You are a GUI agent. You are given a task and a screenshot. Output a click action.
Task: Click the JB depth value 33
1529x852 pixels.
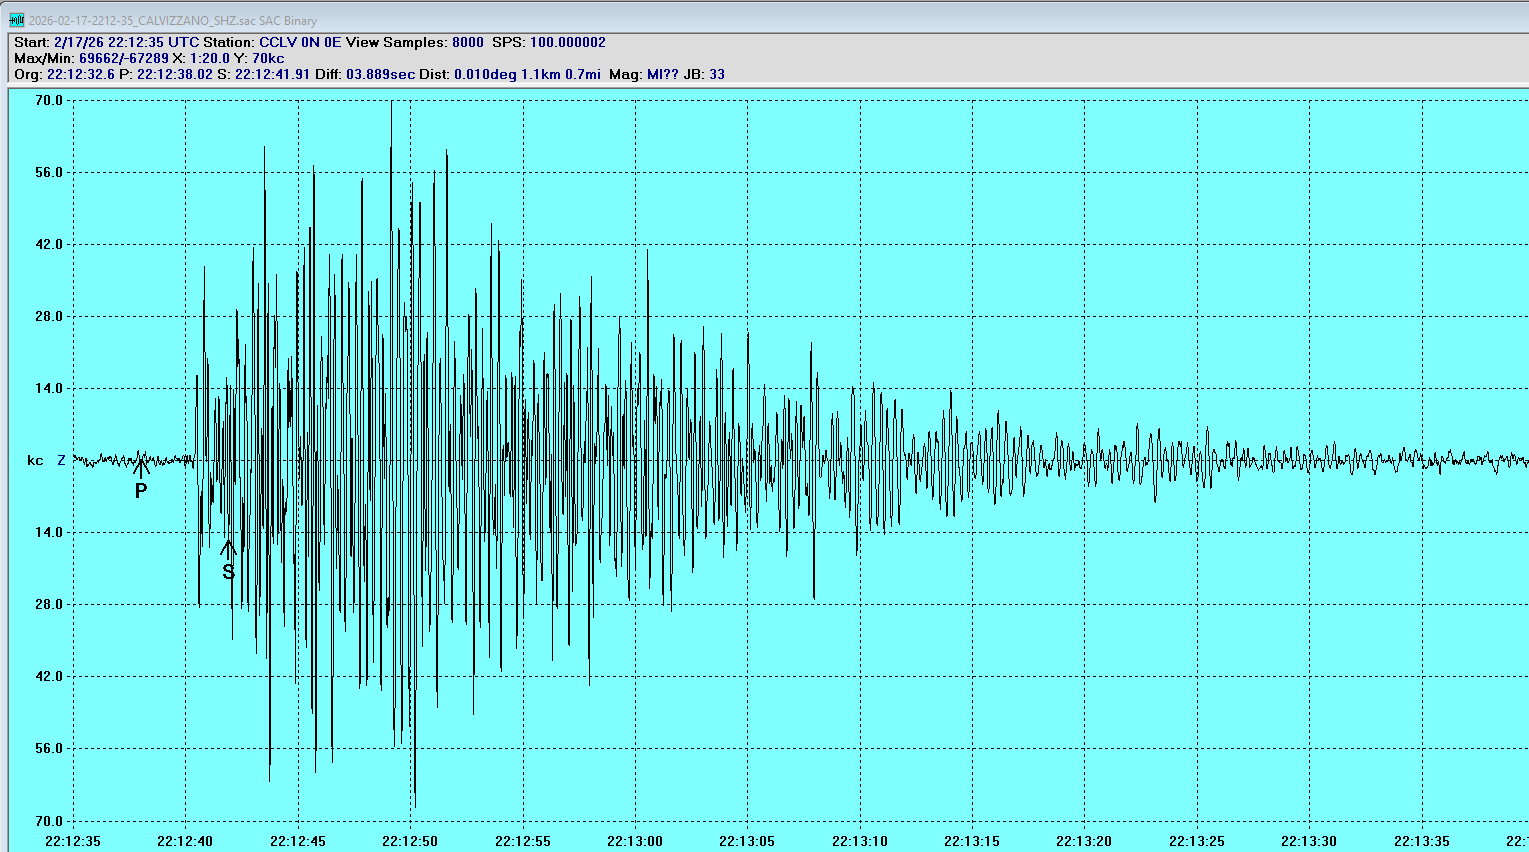tap(717, 74)
